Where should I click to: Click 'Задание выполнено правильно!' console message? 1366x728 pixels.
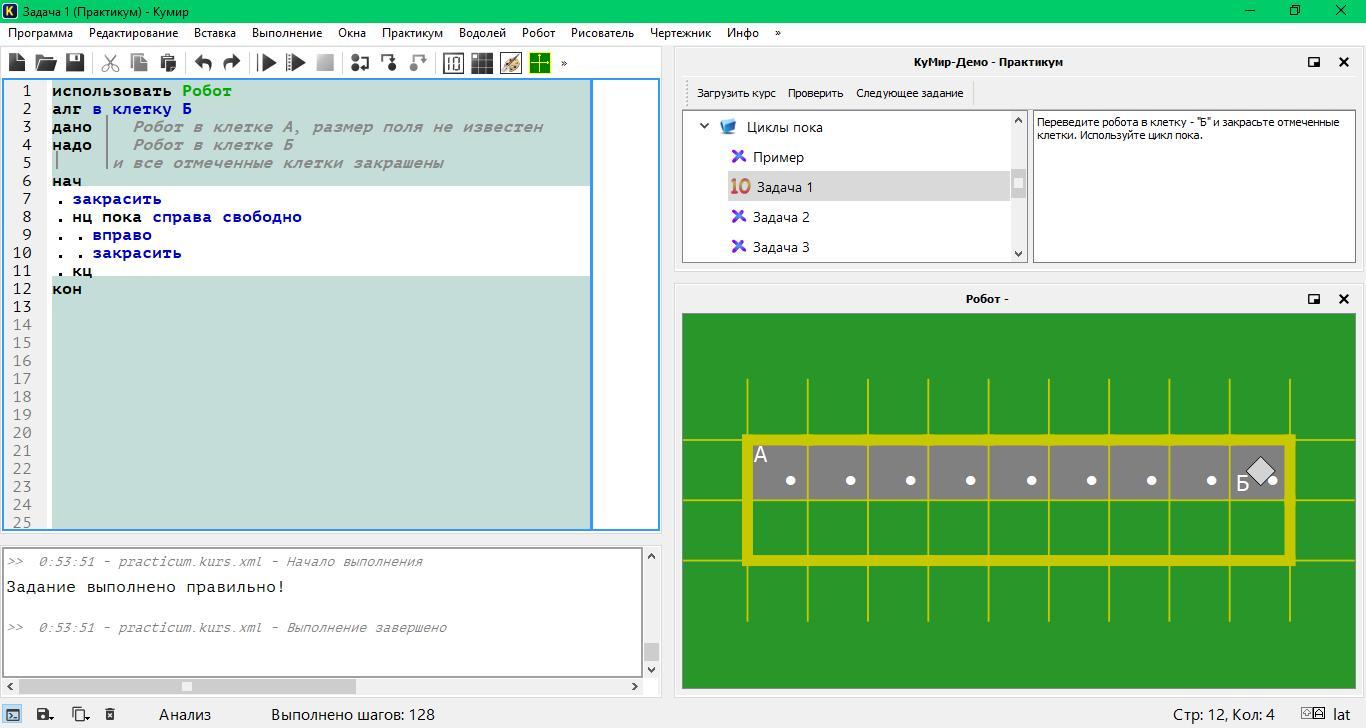click(x=146, y=587)
